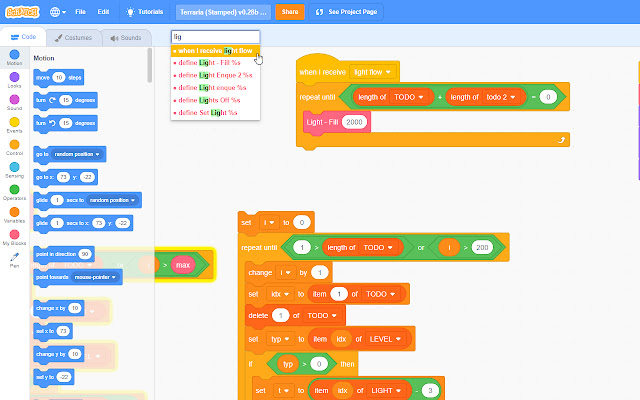Screen dimensions: 640x400
Task: Click the turn clockwise 15 degrees block
Action: 65,100
